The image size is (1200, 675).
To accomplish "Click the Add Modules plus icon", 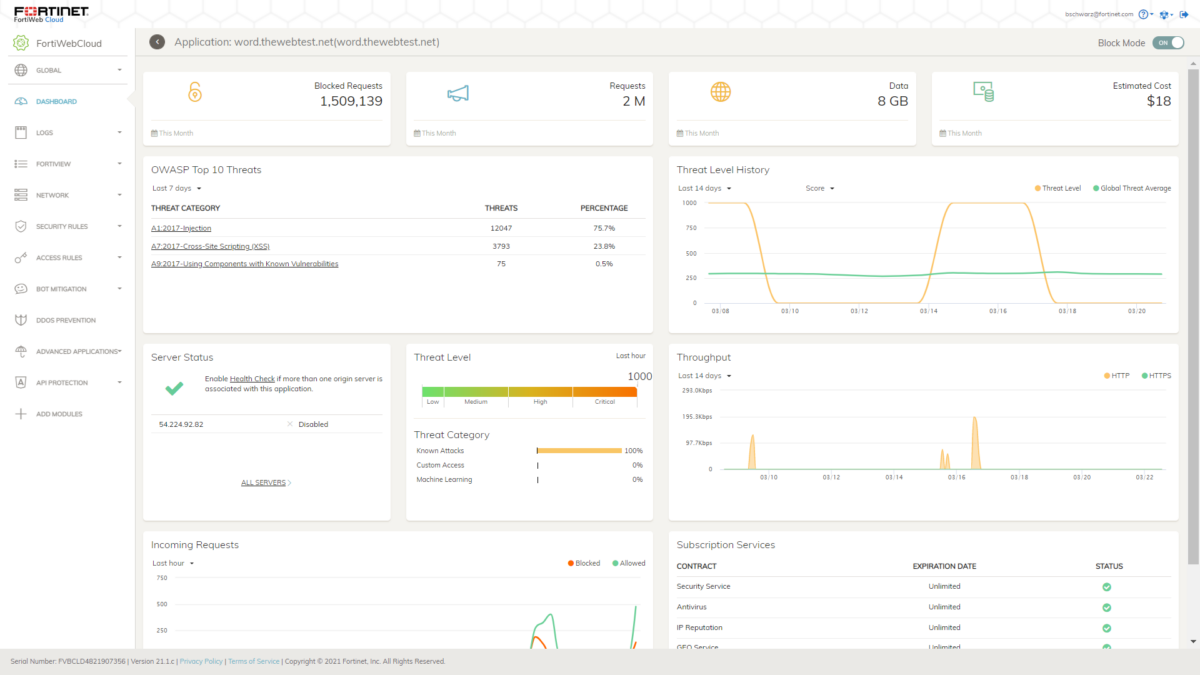I will pos(20,413).
